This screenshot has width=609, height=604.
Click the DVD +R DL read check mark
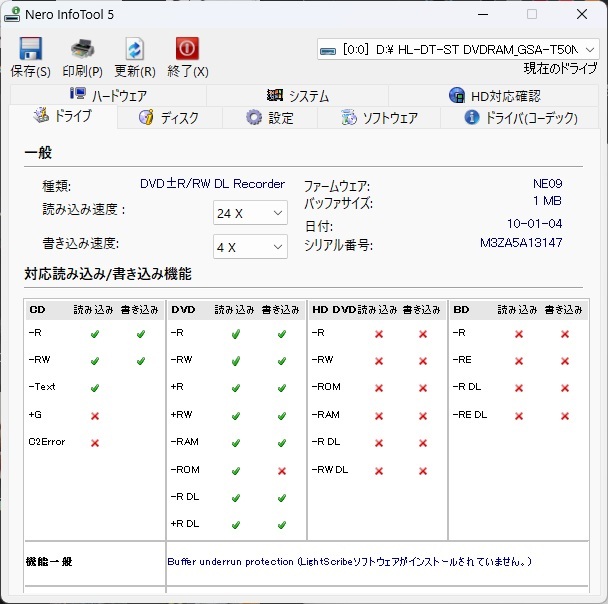[236, 525]
